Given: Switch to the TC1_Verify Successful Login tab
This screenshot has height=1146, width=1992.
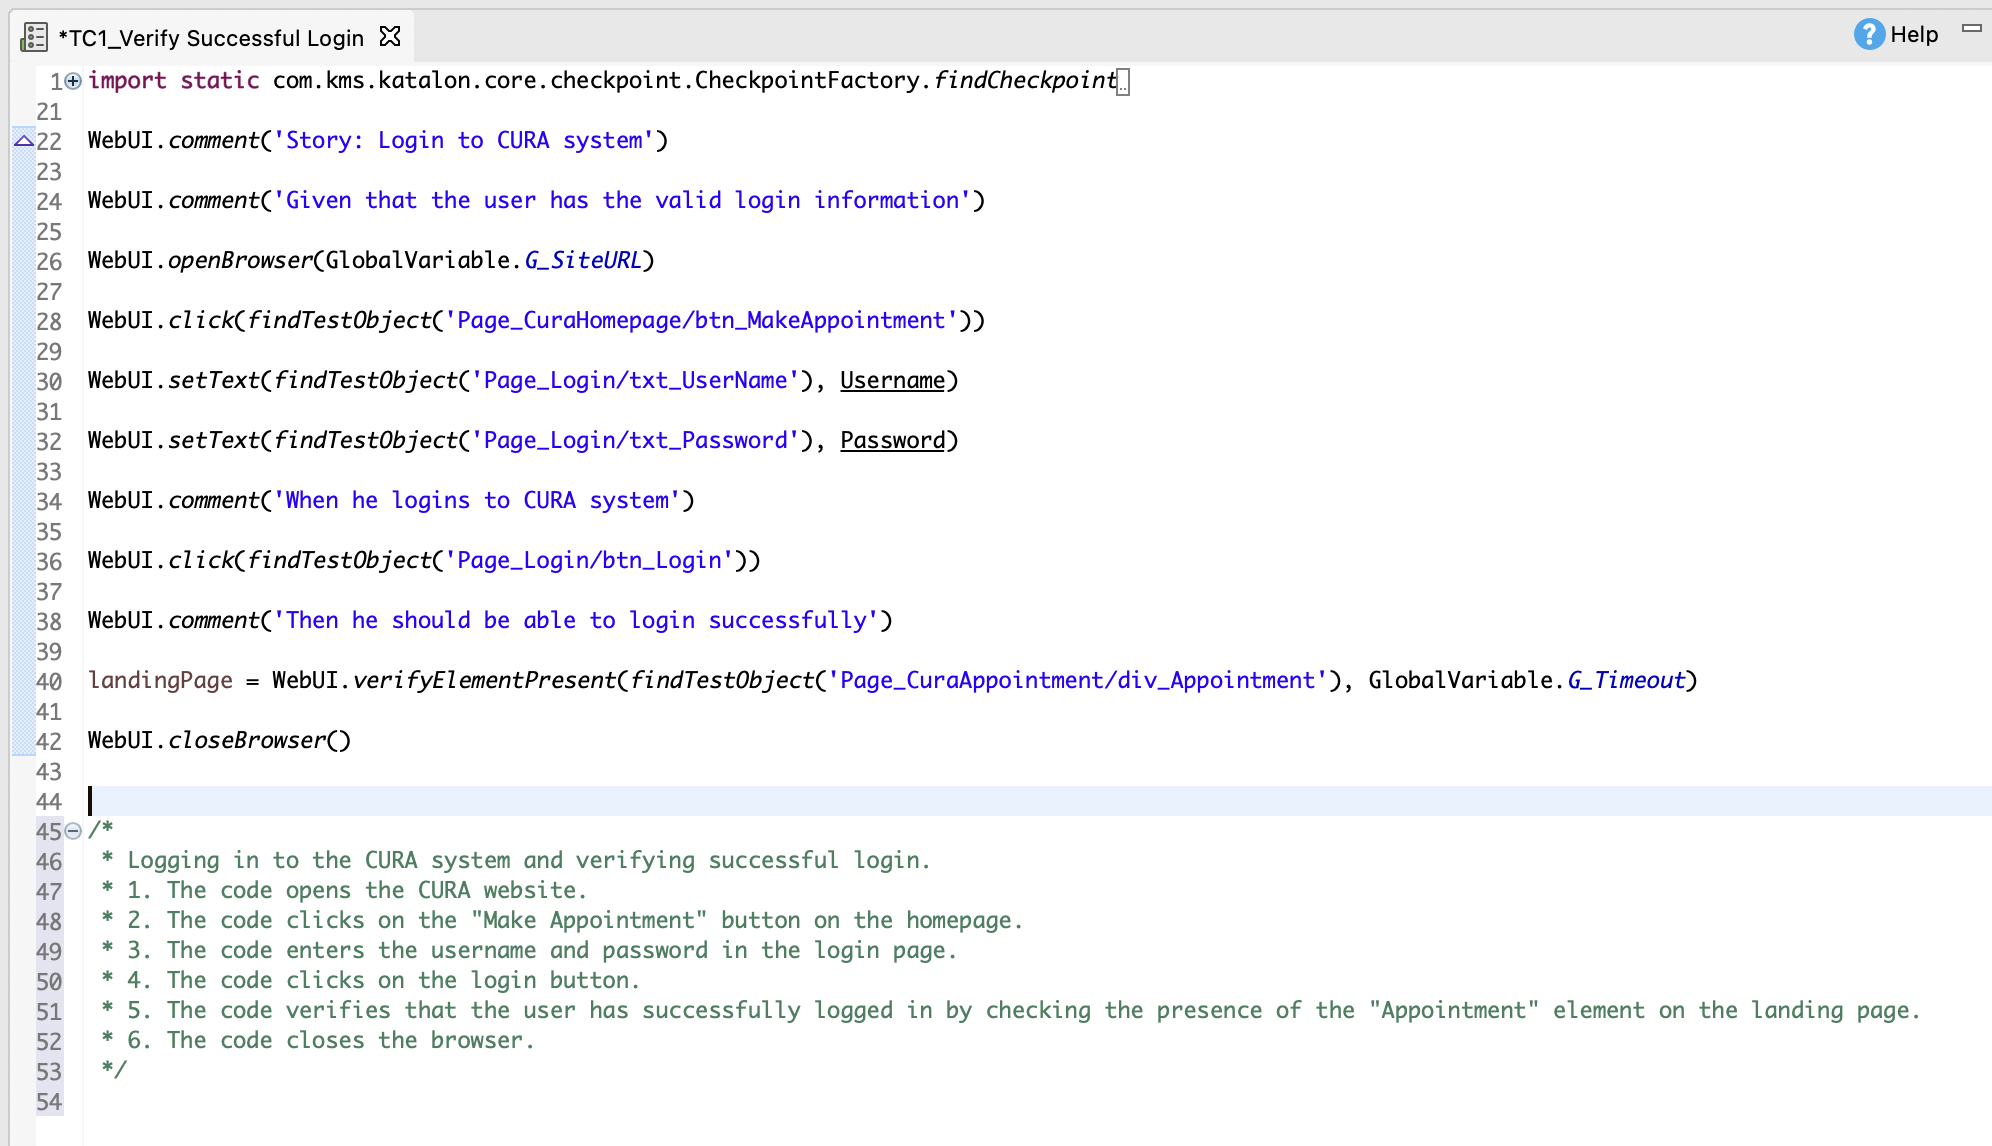Looking at the screenshot, I should click(210, 37).
